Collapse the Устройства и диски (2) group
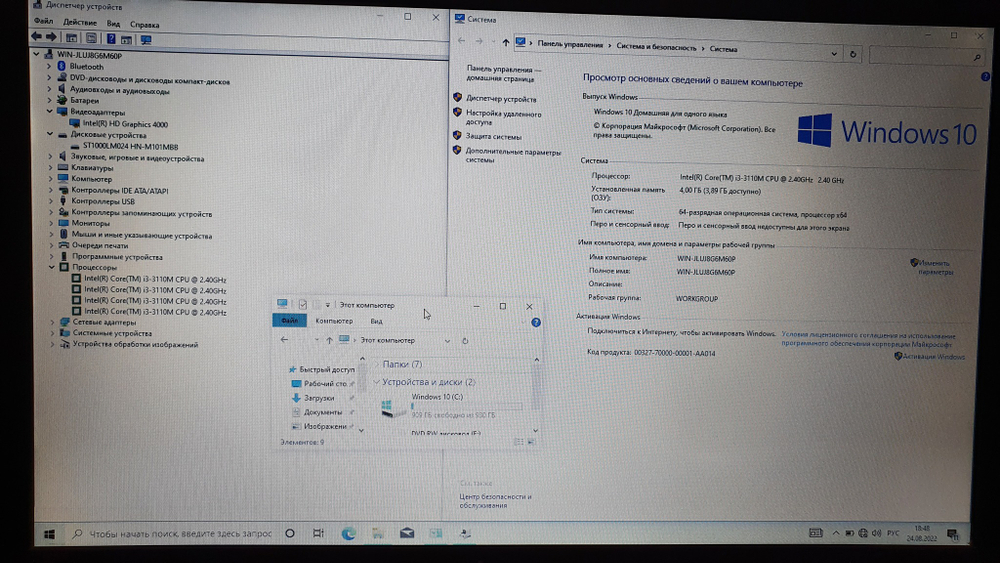Image resolution: width=1000 pixels, height=563 pixels. (x=376, y=382)
